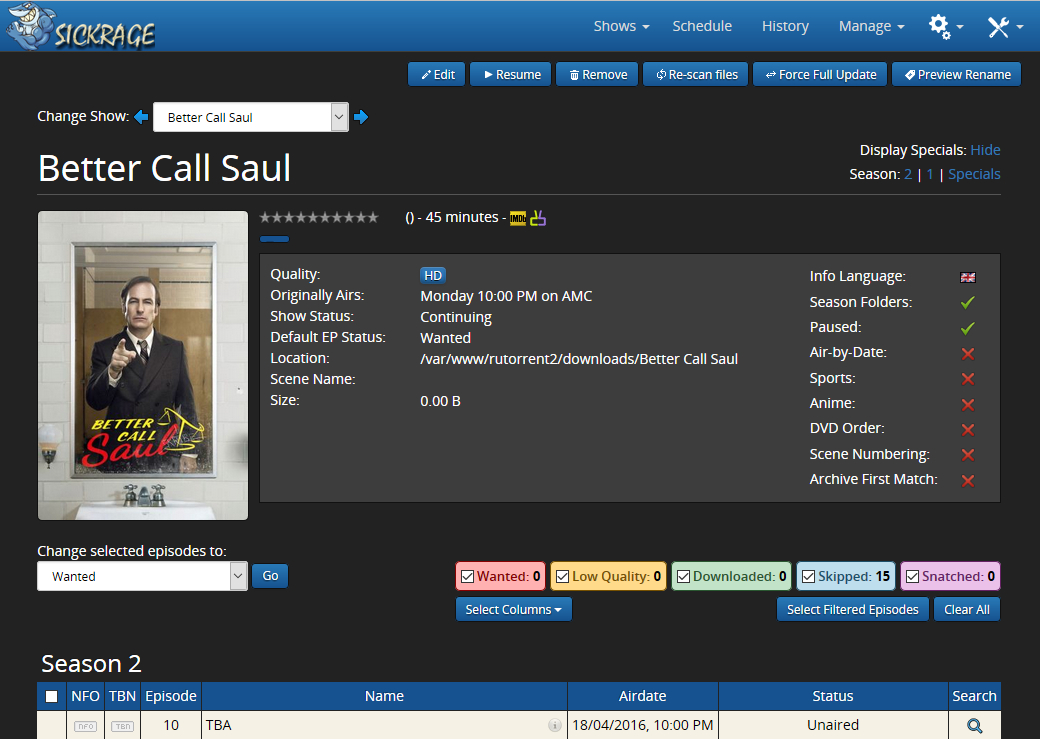
Task: Click the star rating bar
Action: pos(319,218)
